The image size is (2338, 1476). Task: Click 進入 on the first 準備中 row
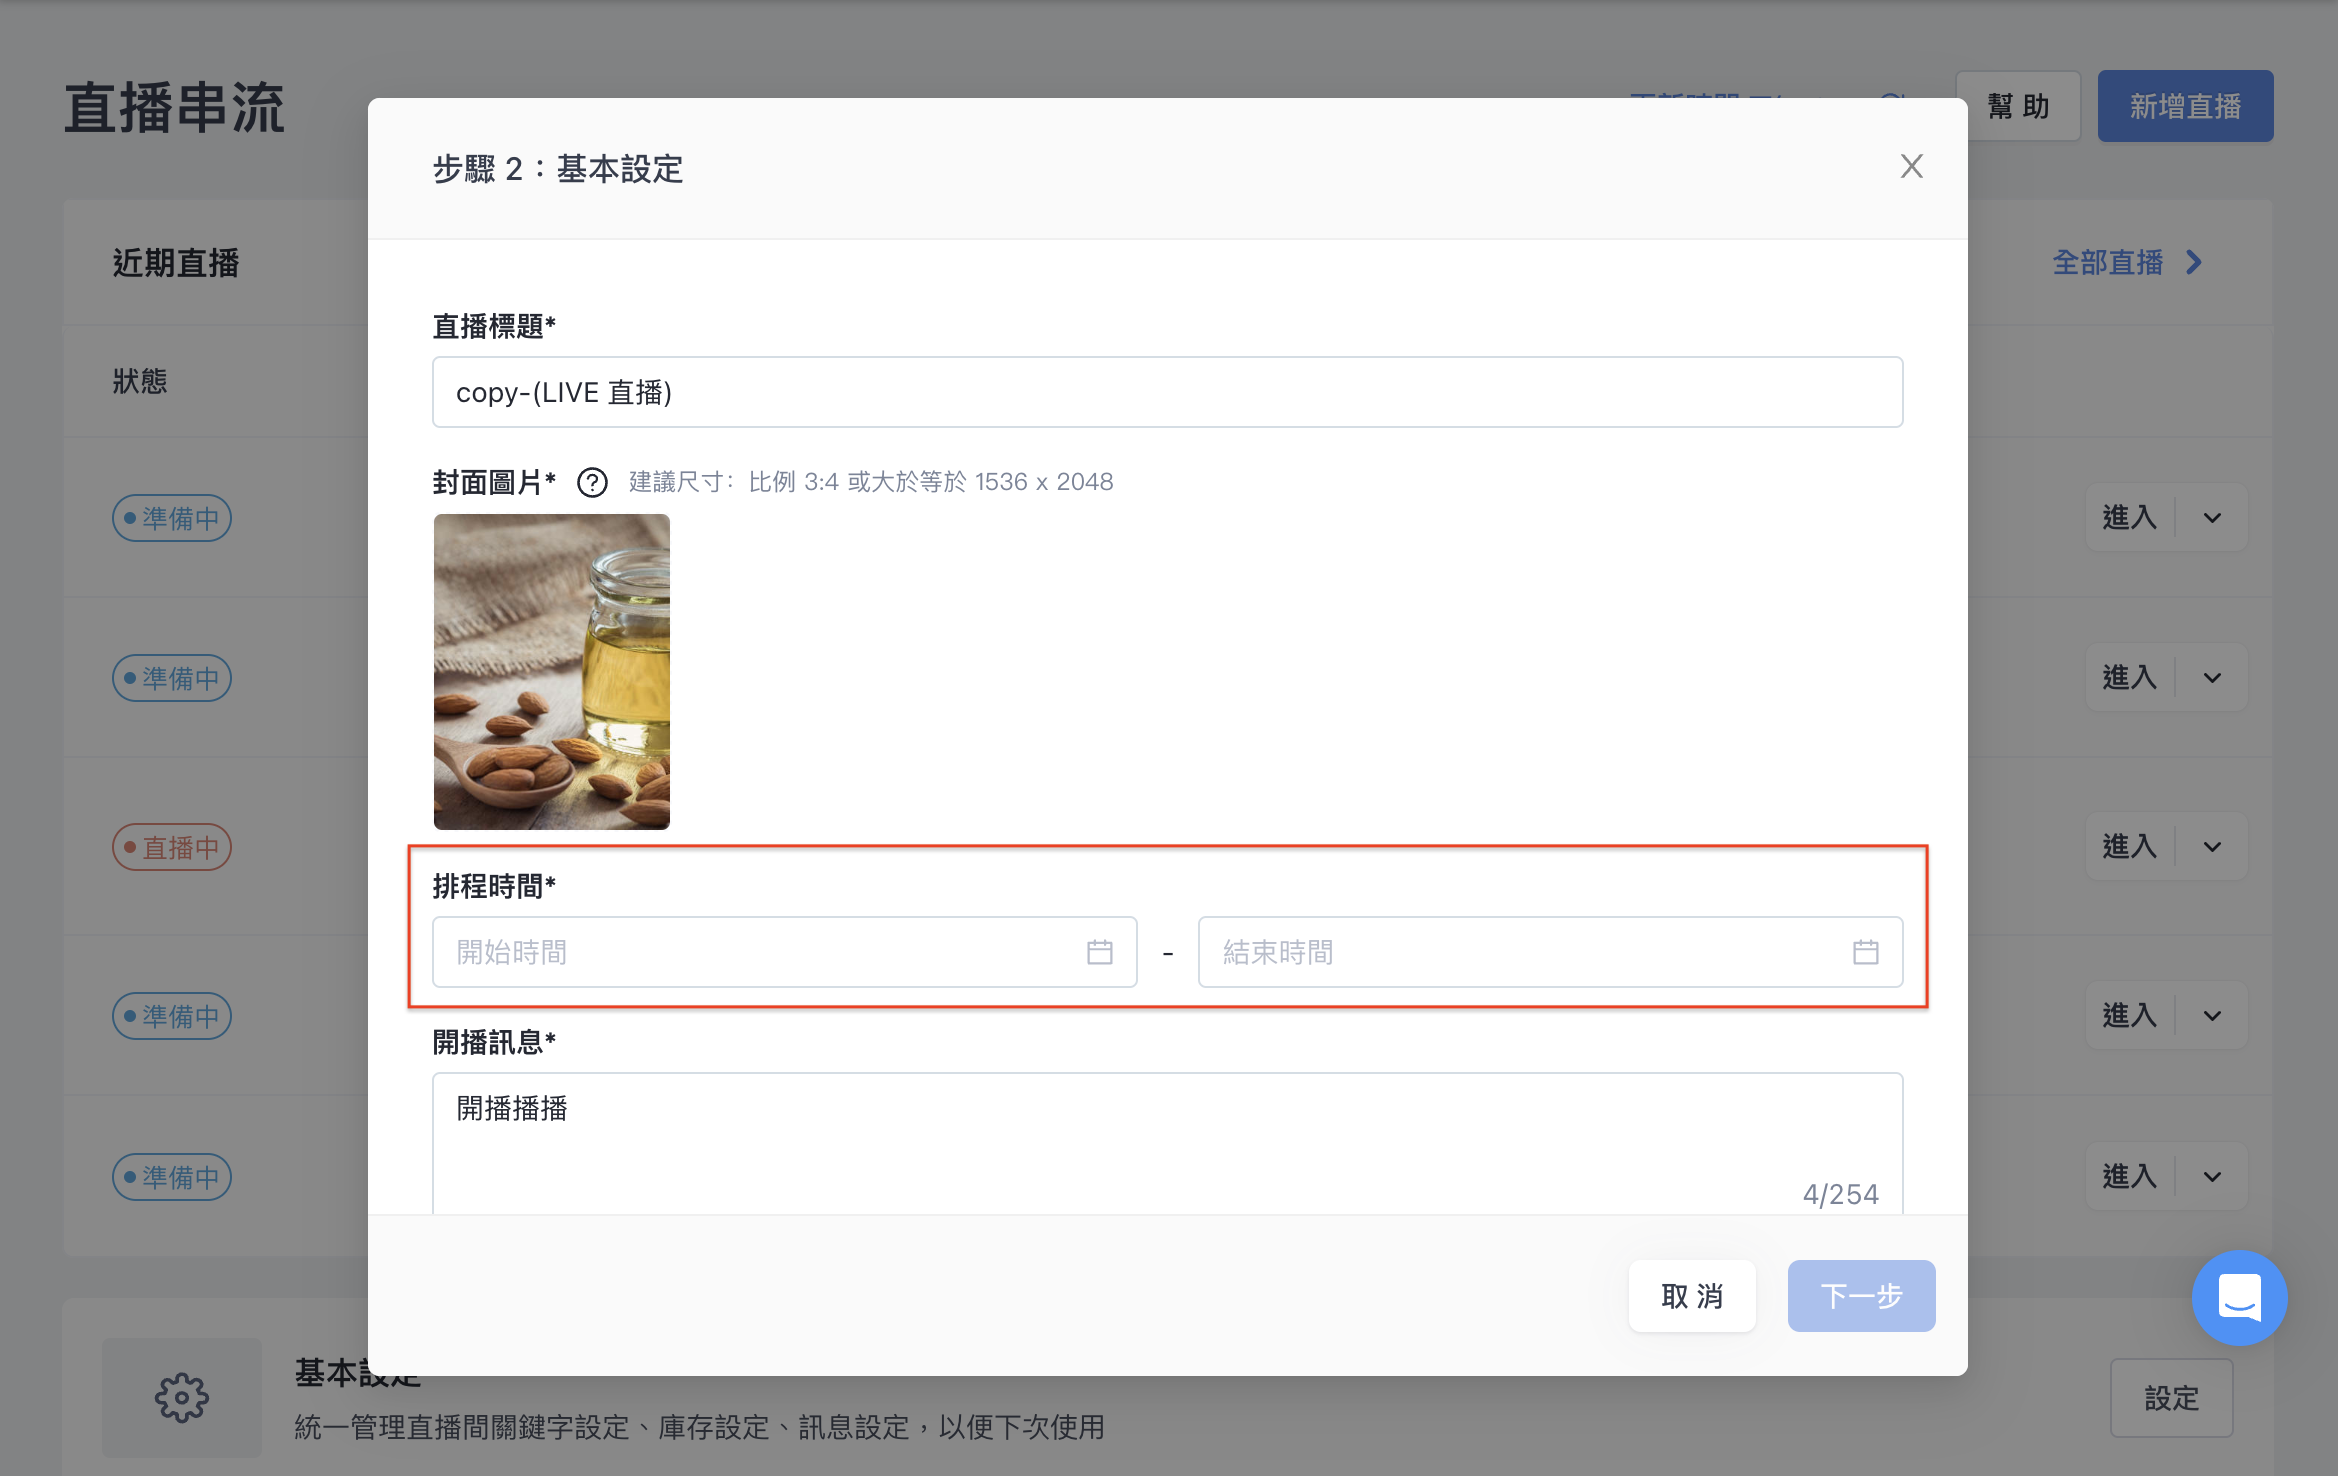tap(2130, 517)
